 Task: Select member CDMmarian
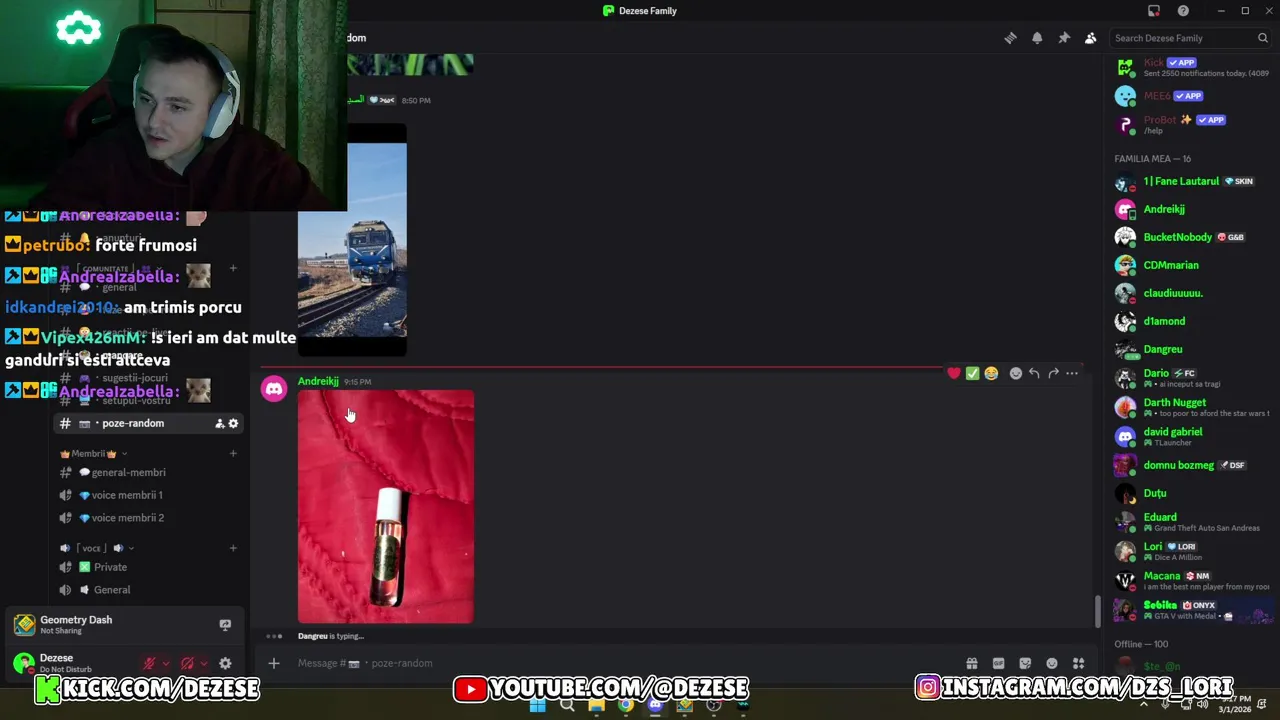(1191, 266)
